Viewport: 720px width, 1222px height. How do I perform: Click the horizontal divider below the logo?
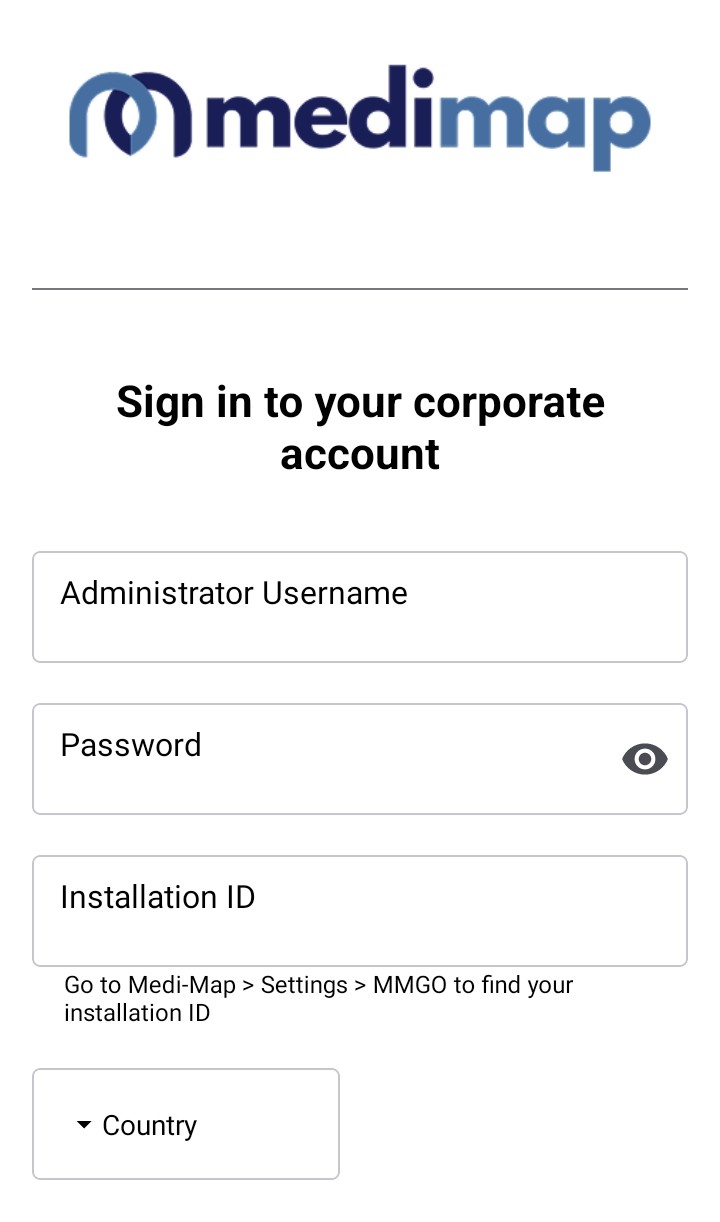point(360,289)
